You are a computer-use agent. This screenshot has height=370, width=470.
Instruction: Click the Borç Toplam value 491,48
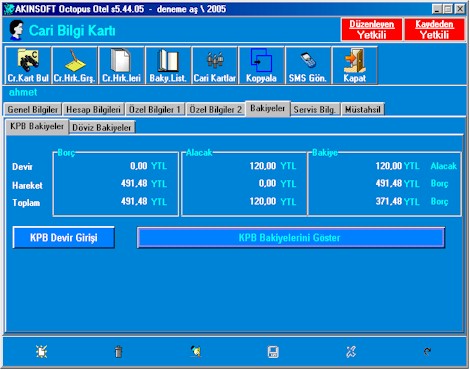click(134, 201)
